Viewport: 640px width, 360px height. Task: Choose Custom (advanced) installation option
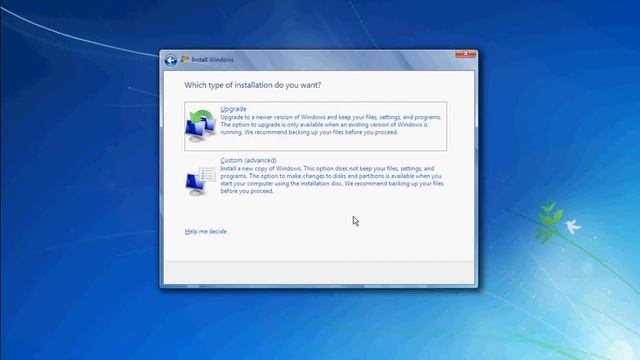point(316,176)
